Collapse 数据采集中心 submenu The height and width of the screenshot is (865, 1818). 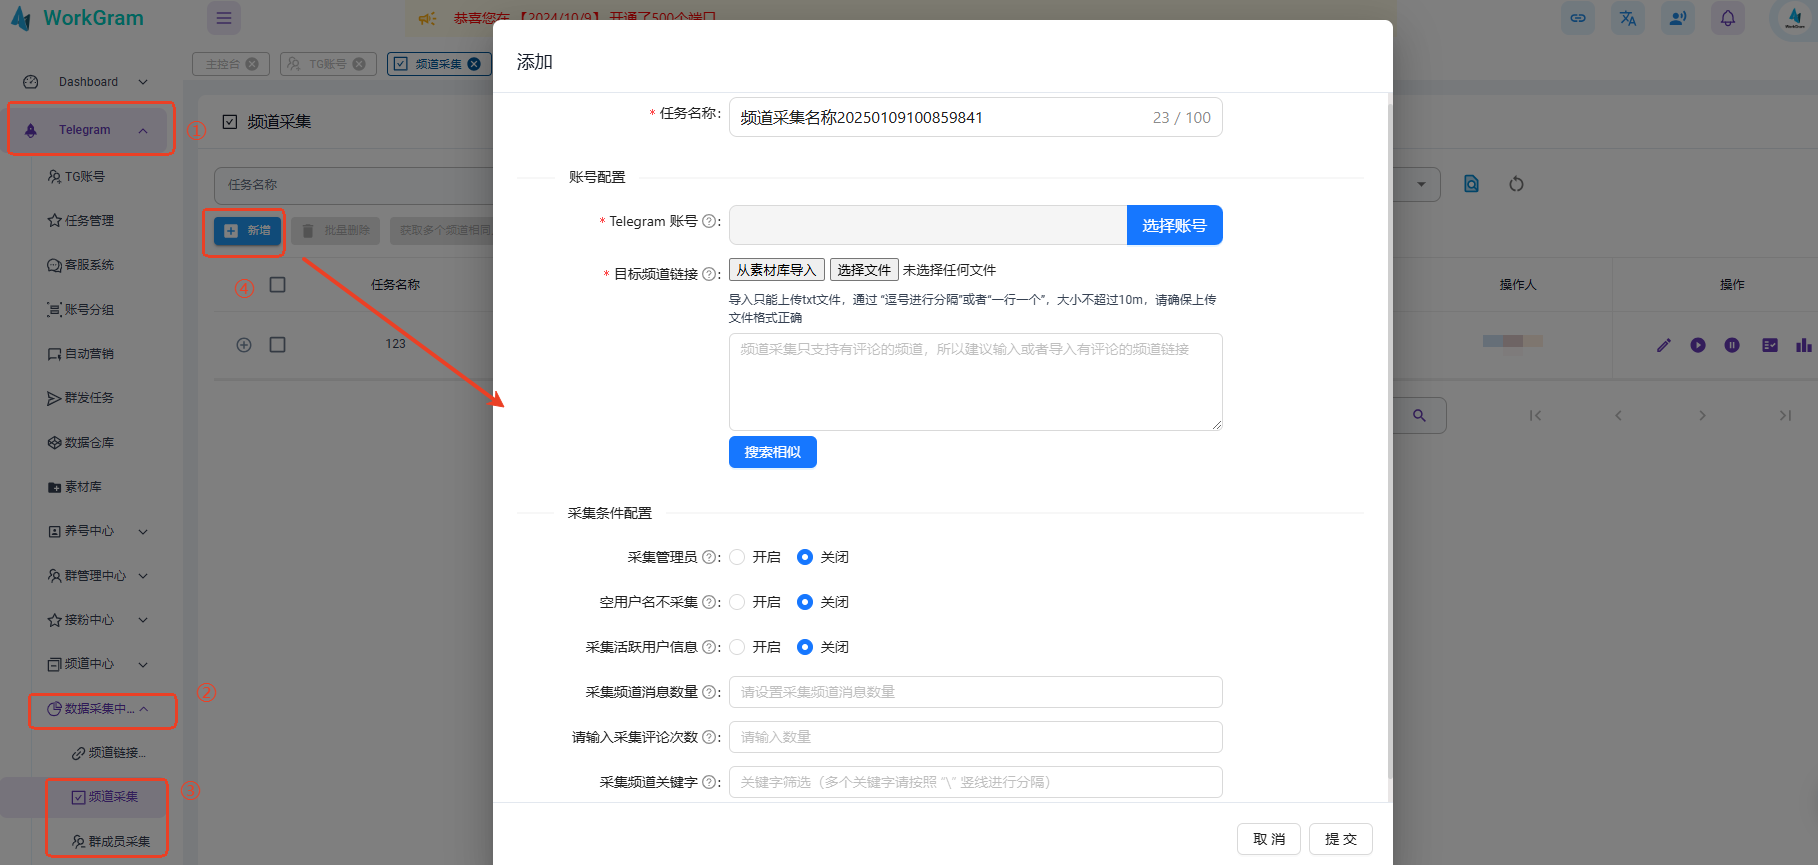(x=143, y=709)
